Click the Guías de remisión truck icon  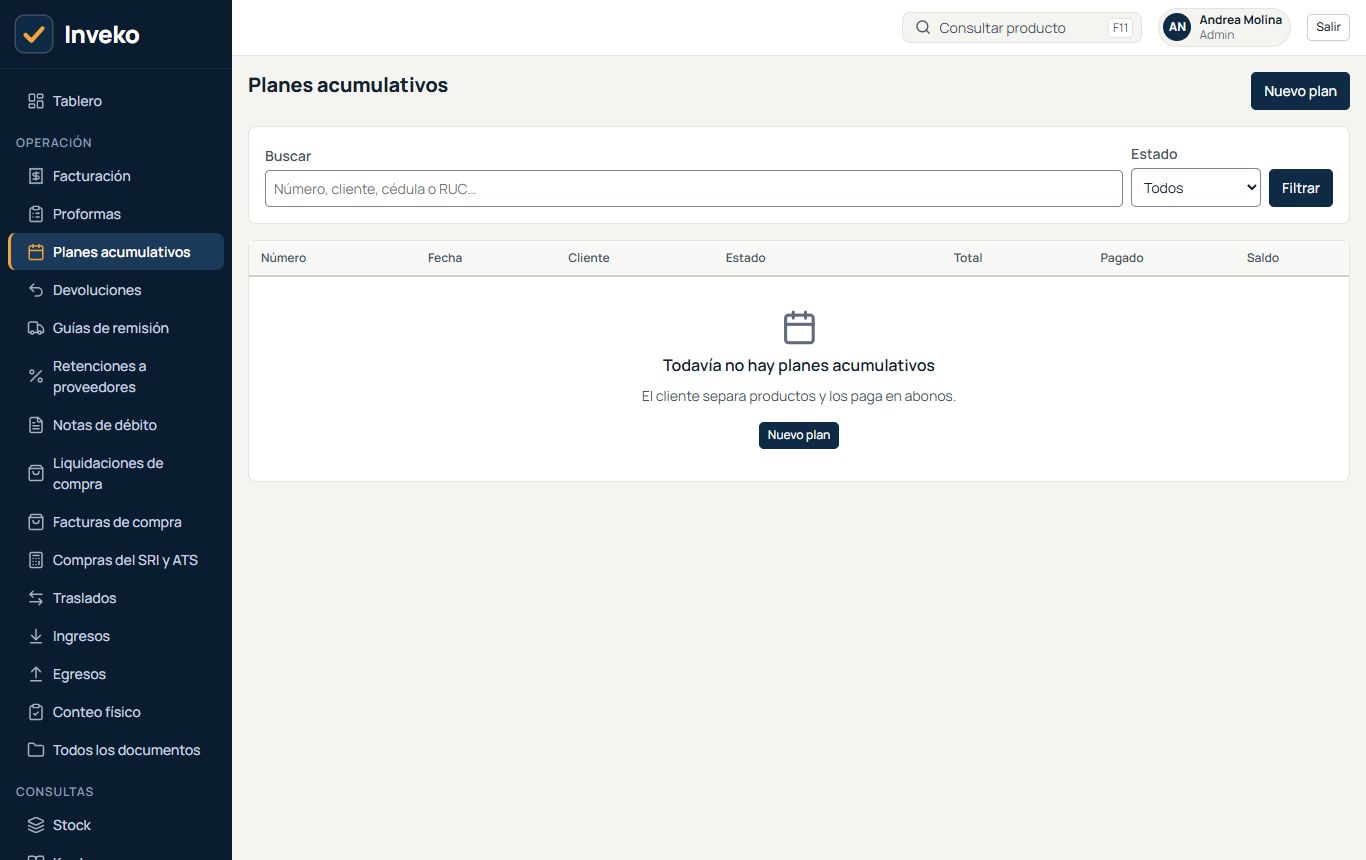(36, 328)
